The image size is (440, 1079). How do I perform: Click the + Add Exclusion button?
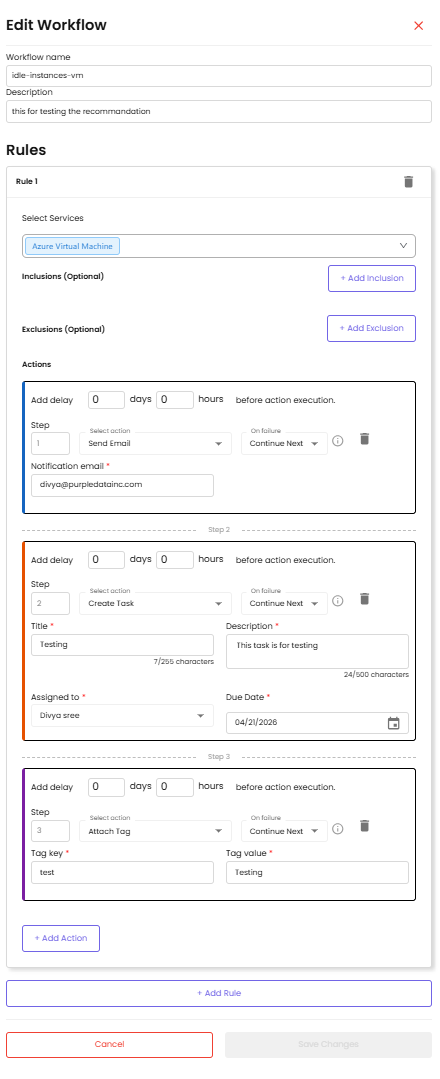pyautogui.click(x=371, y=328)
